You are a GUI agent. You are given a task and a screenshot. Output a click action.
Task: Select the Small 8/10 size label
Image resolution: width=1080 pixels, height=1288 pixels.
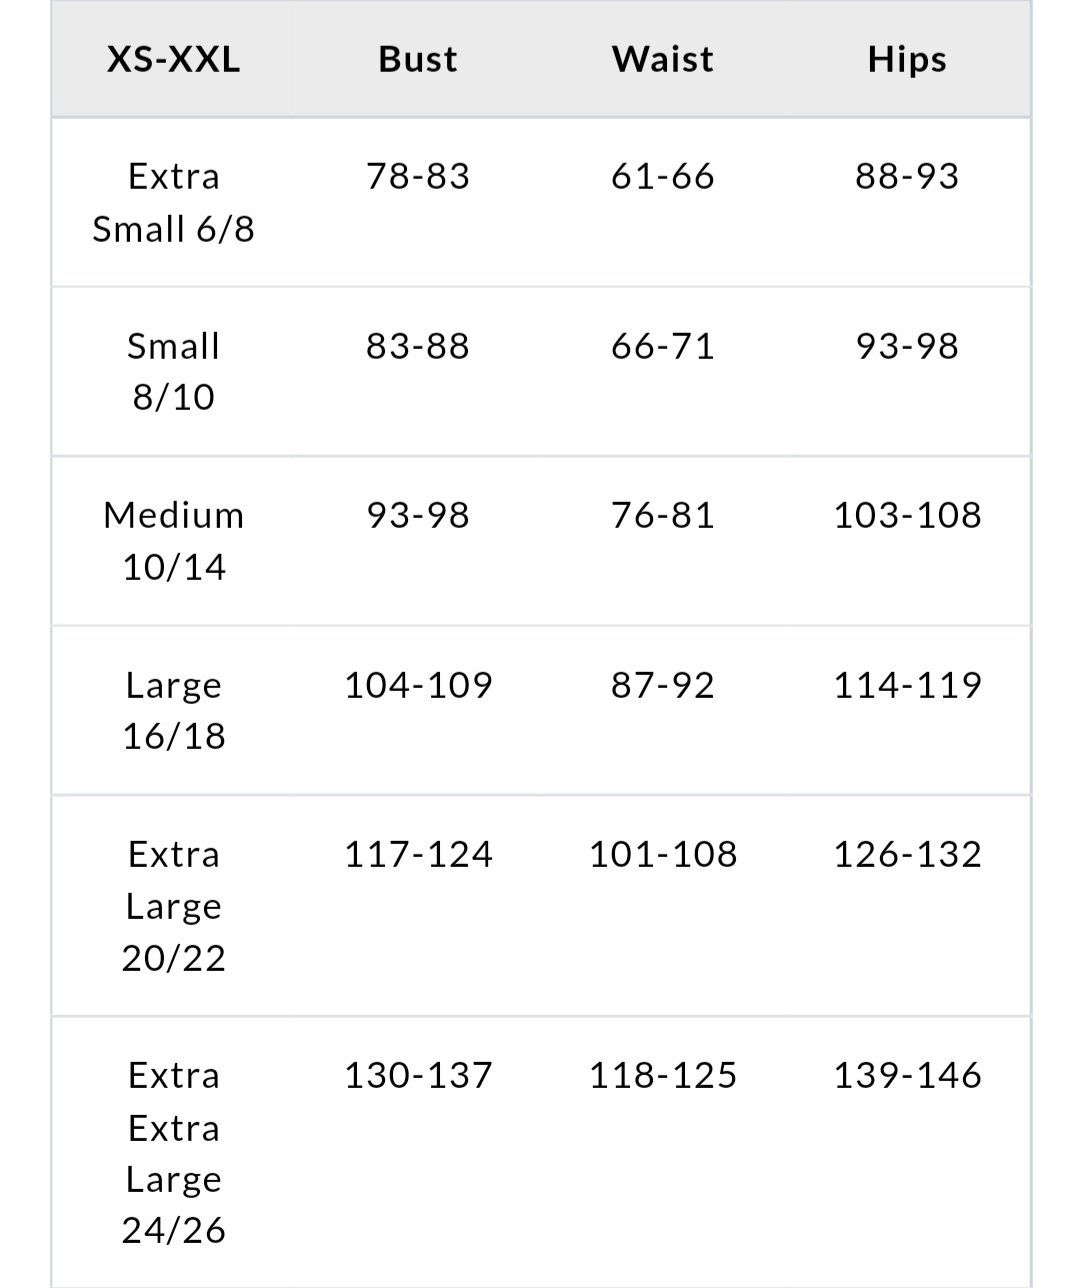[x=173, y=371]
